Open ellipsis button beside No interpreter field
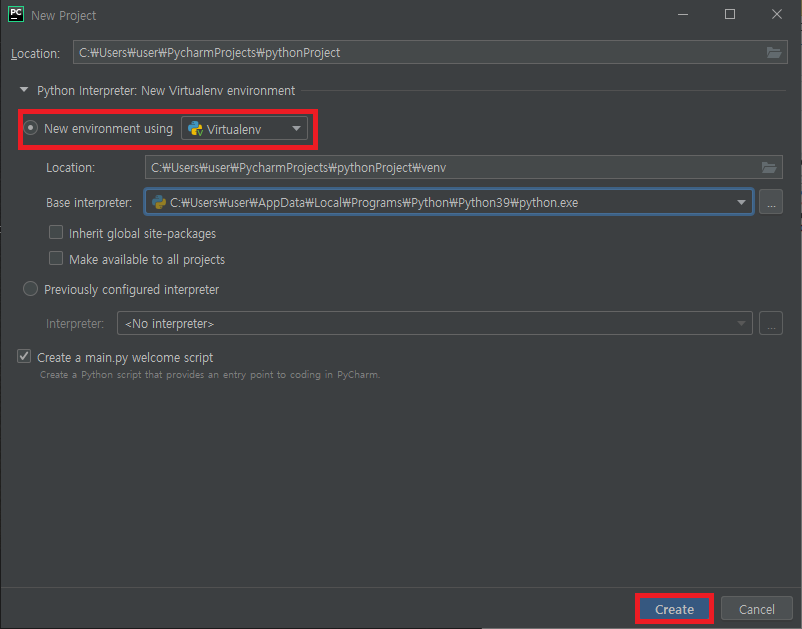This screenshot has width=802, height=629. pyautogui.click(x=771, y=323)
